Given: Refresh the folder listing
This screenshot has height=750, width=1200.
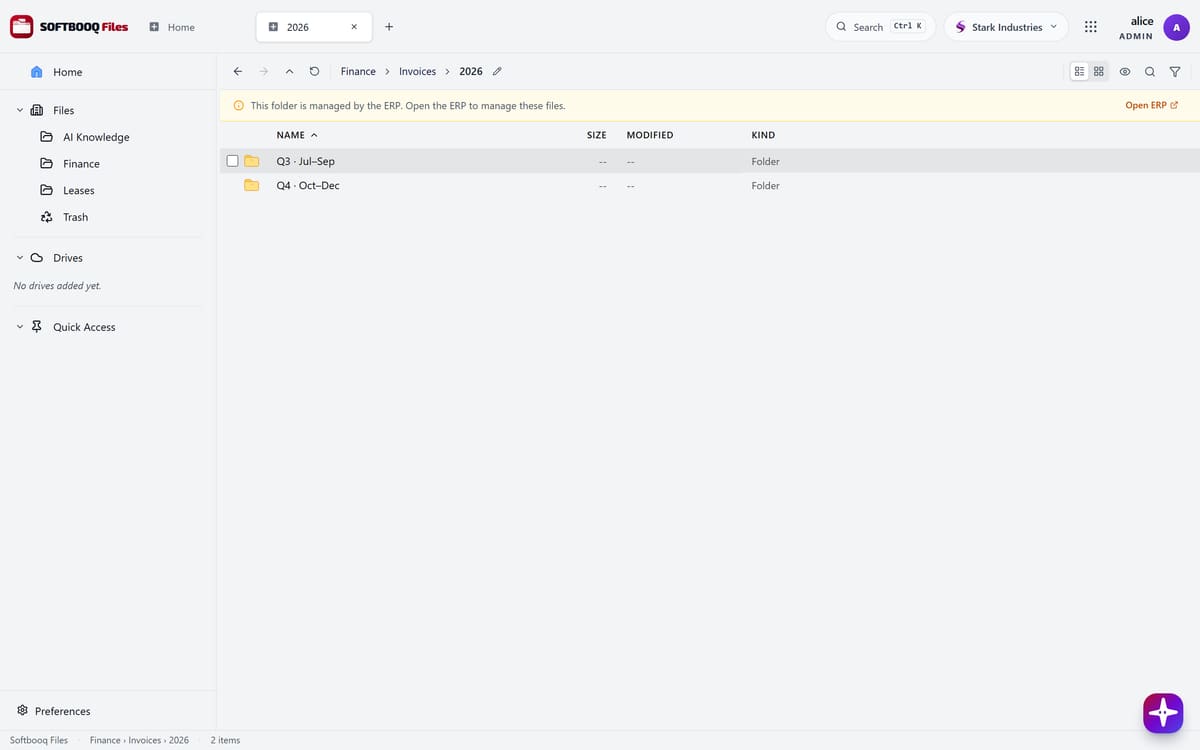Looking at the screenshot, I should click(315, 71).
